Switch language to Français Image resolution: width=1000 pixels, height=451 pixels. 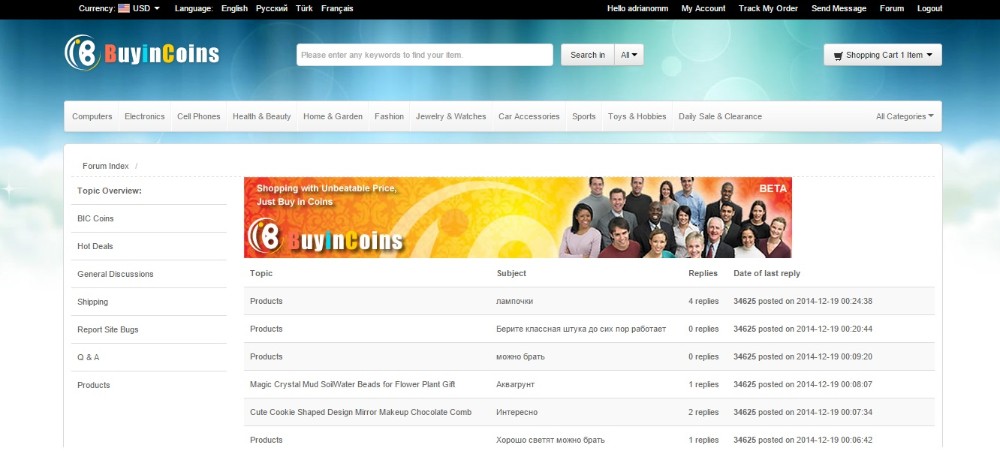coord(337,8)
